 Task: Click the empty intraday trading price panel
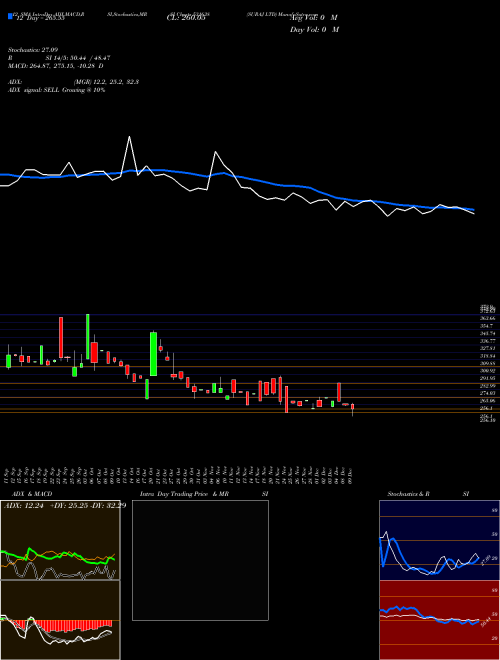click(200, 560)
